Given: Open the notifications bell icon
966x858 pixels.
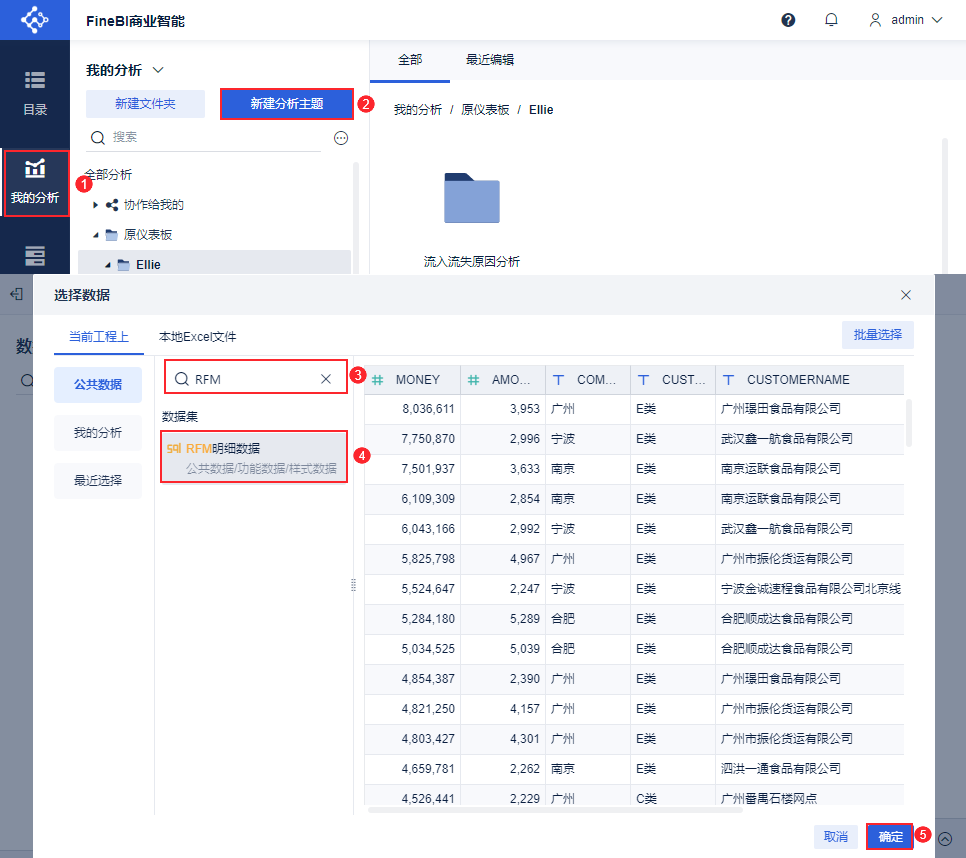Looking at the screenshot, I should (831, 20).
